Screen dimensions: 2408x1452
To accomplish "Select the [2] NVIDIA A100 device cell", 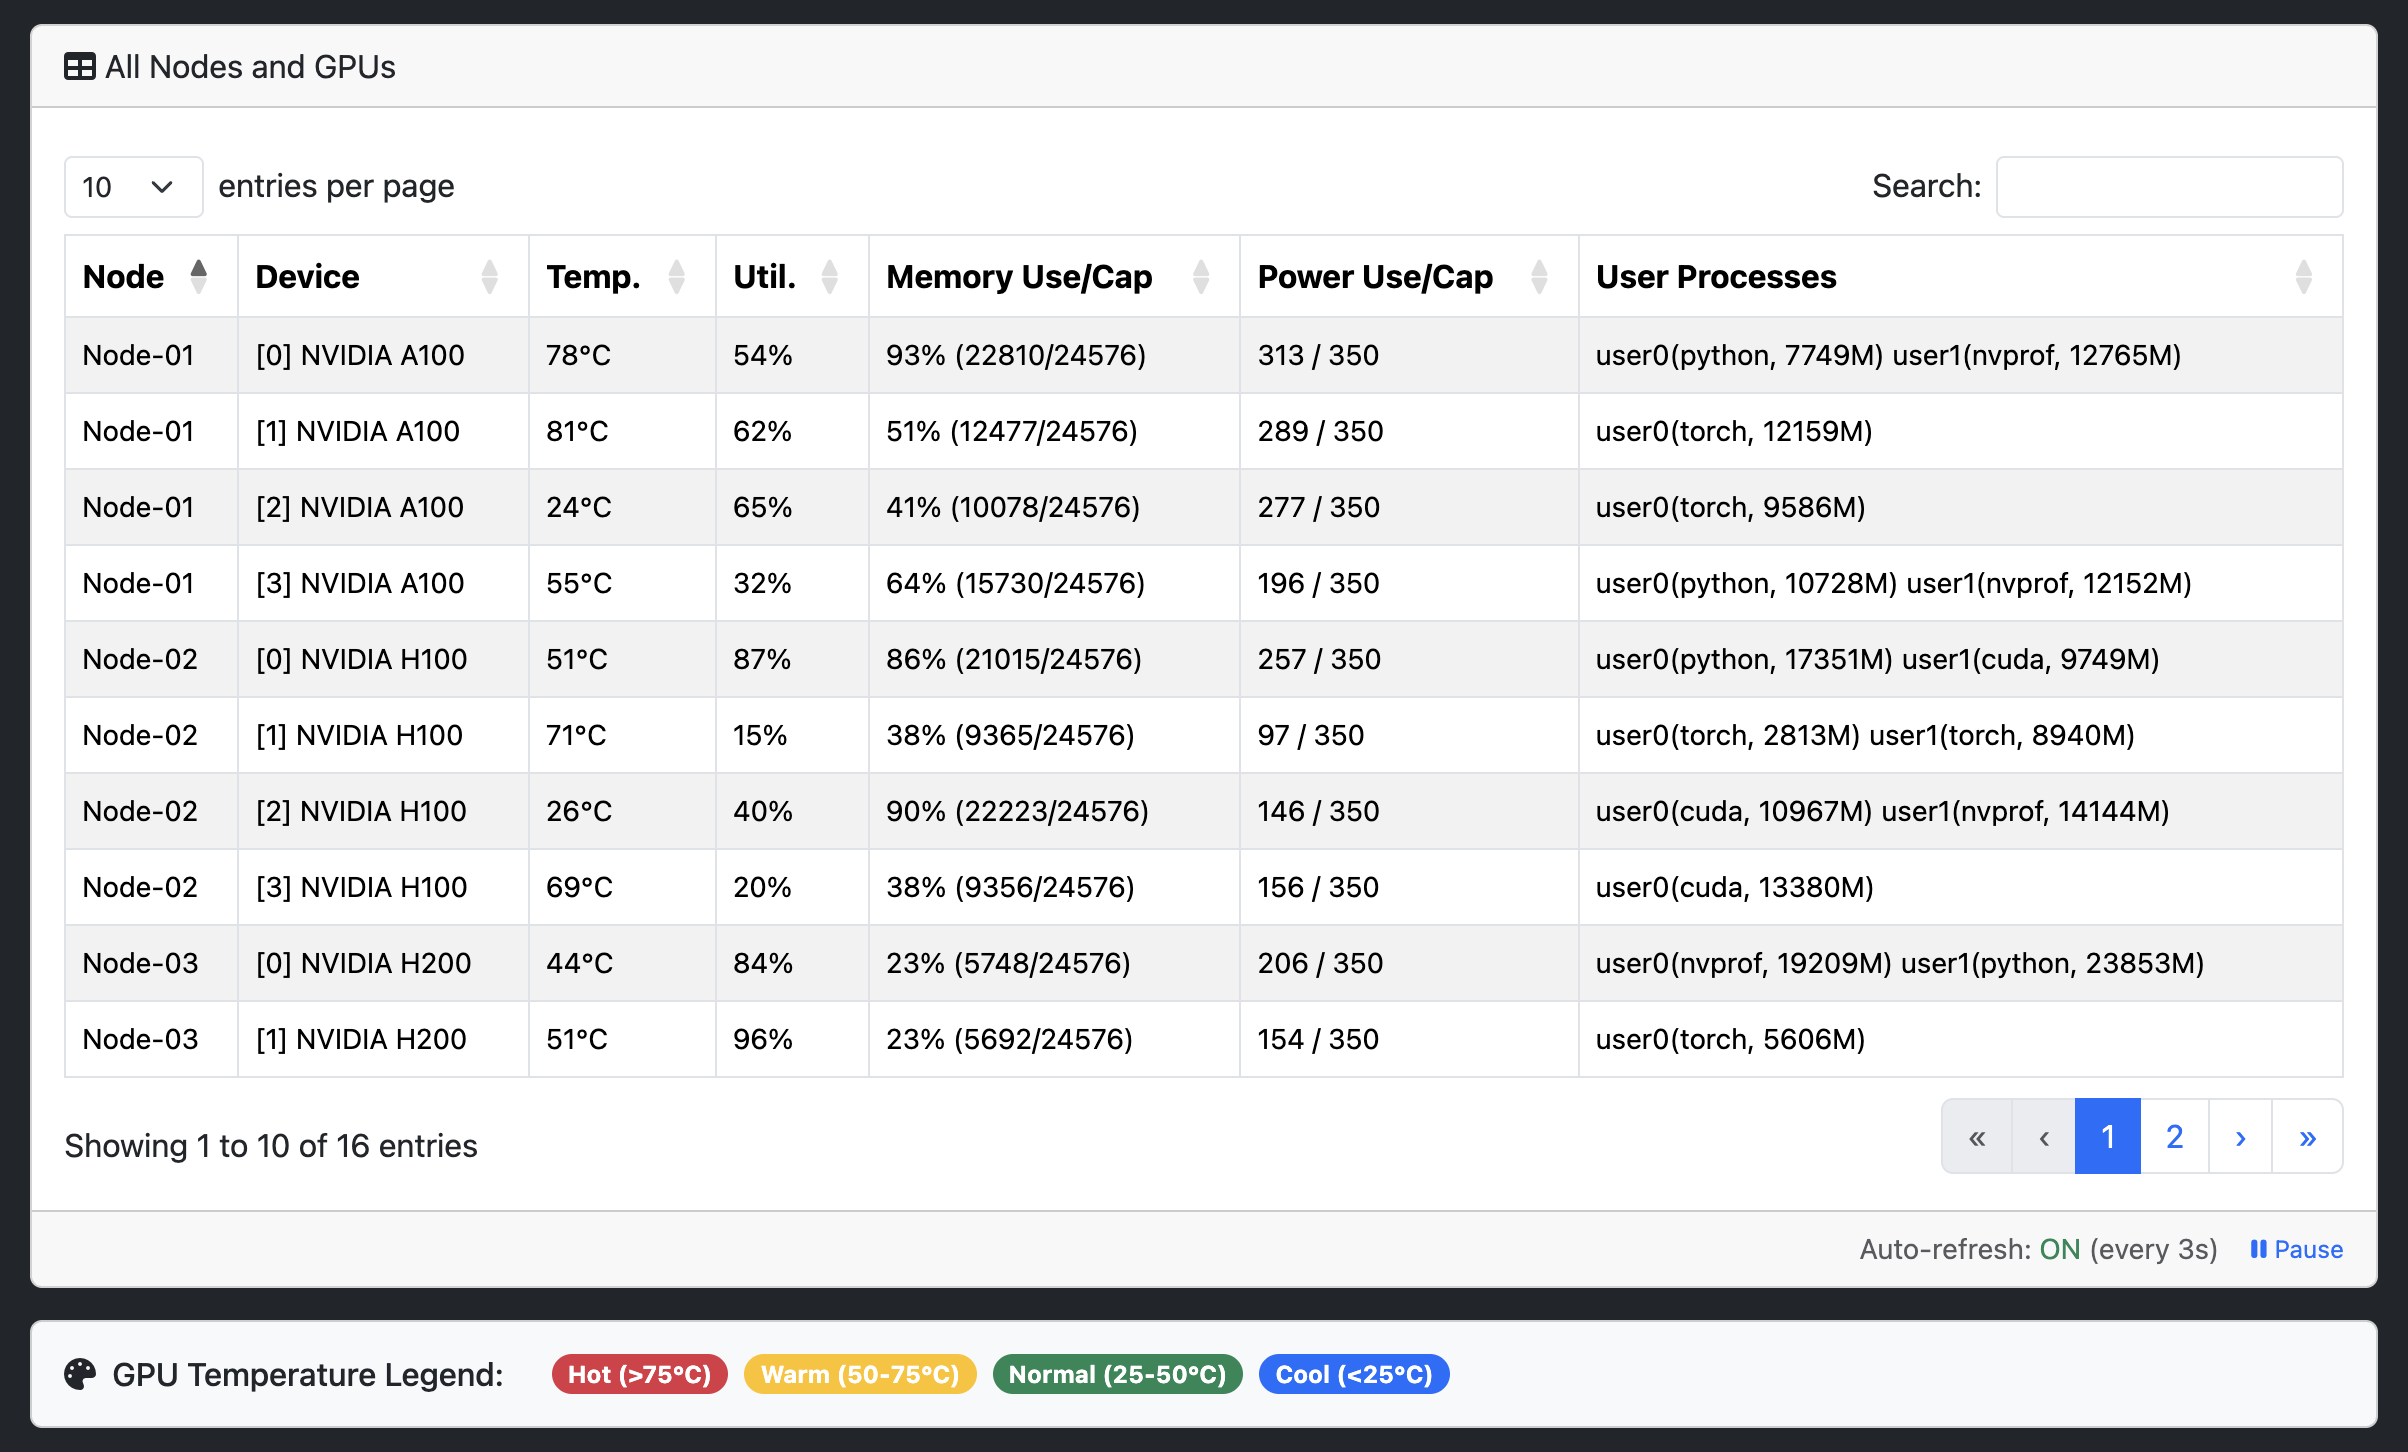I will 383,507.
